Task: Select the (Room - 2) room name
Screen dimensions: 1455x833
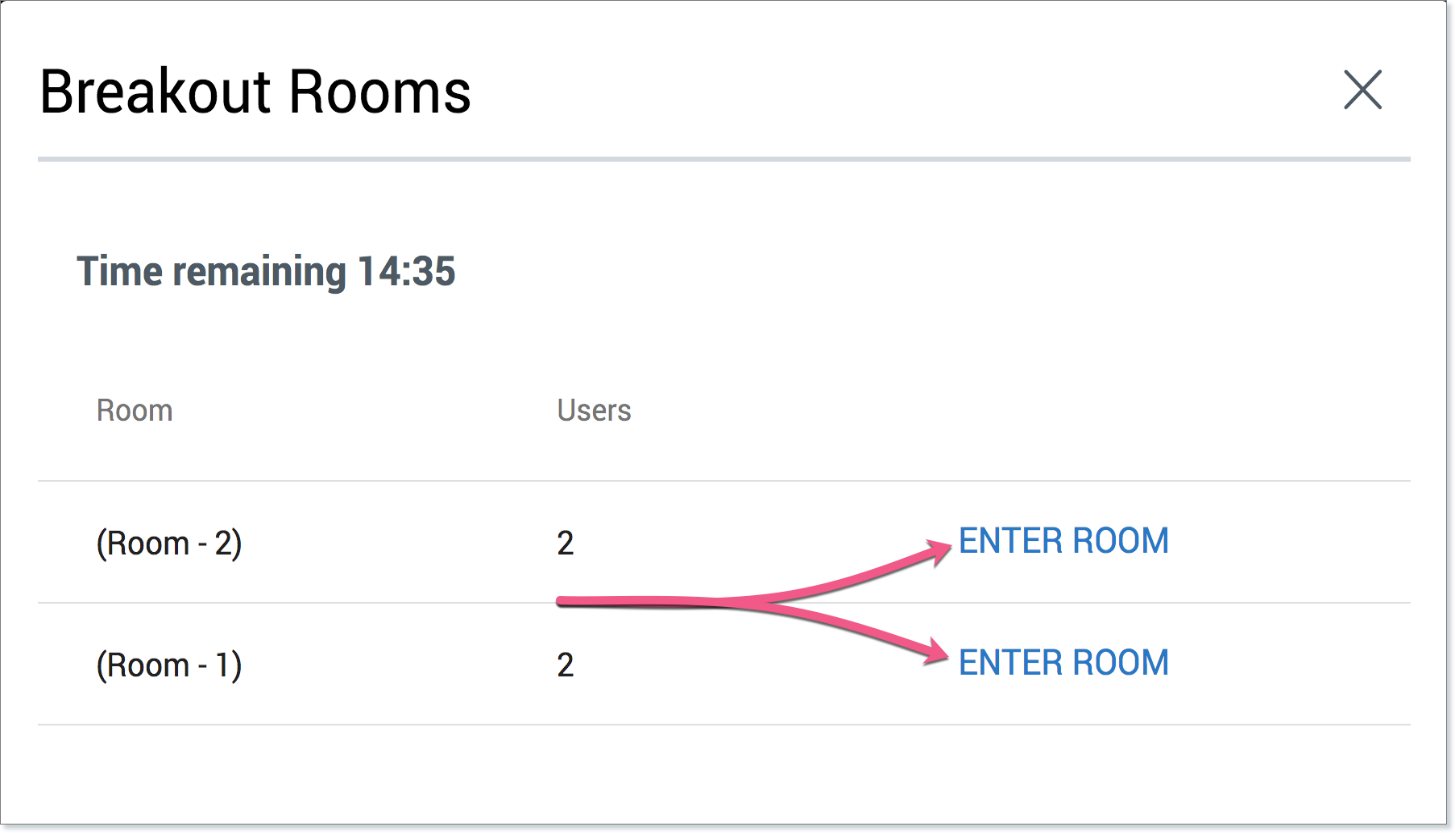Action: coord(169,543)
